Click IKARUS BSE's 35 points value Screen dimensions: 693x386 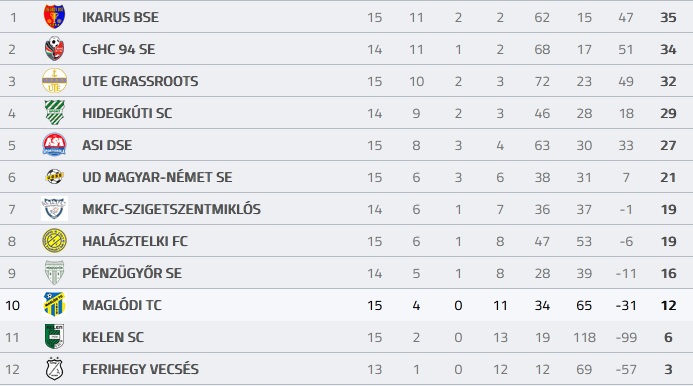tap(668, 17)
